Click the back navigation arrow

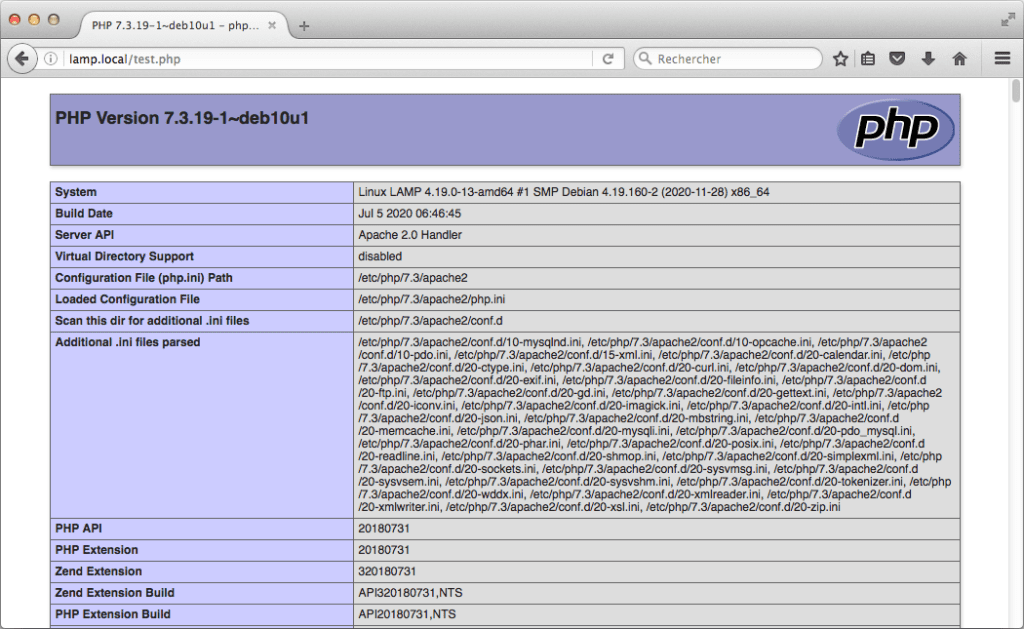[21, 58]
